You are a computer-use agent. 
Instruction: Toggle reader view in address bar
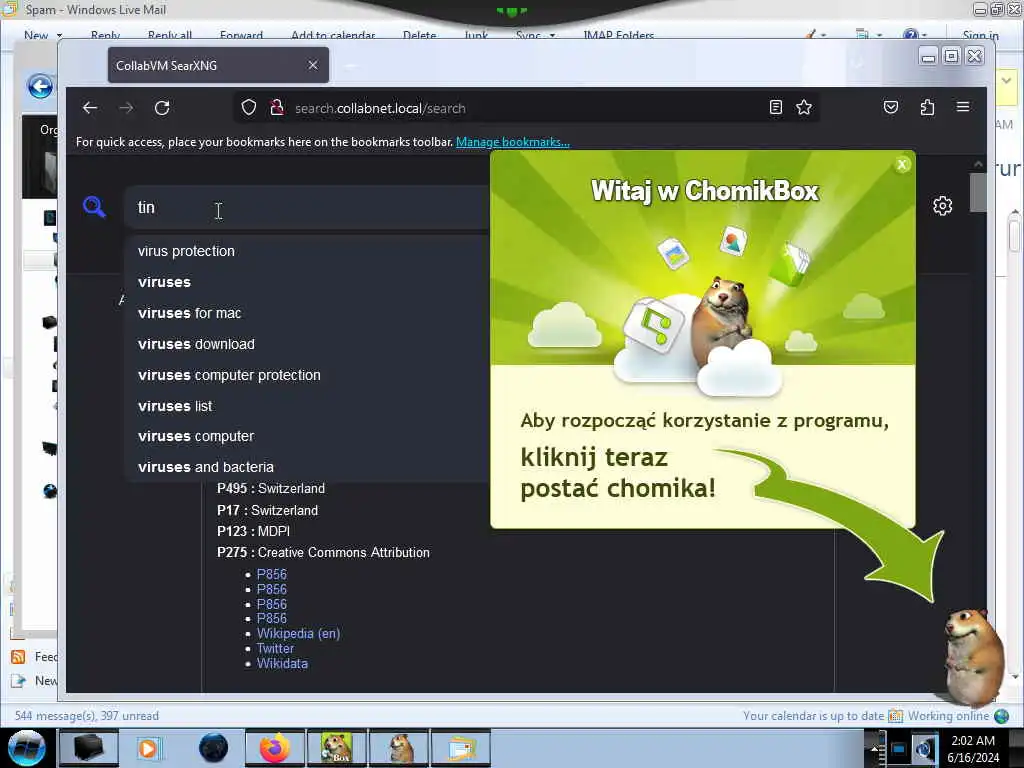(x=775, y=107)
